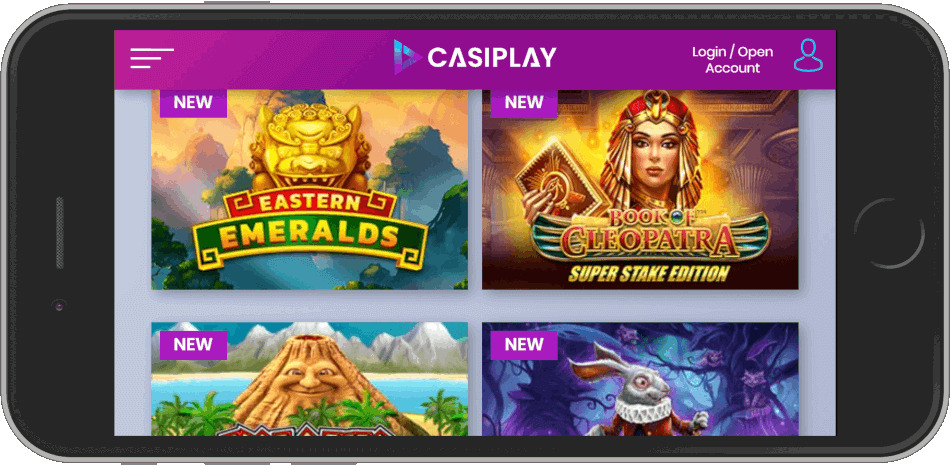
Task: Click the user profile silhouette icon
Action: coord(808,56)
